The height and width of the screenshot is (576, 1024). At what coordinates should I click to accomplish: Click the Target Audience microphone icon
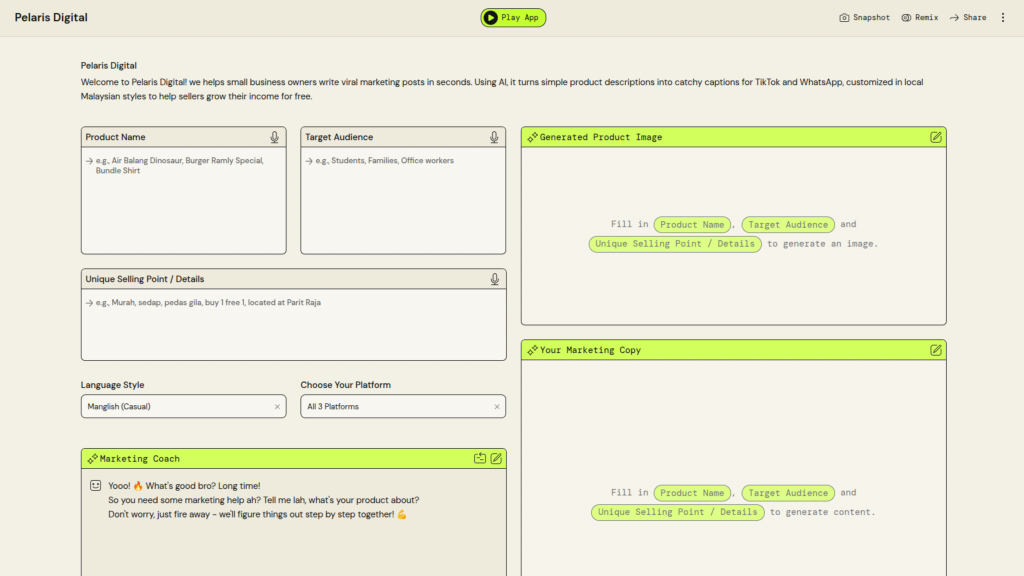coord(494,138)
